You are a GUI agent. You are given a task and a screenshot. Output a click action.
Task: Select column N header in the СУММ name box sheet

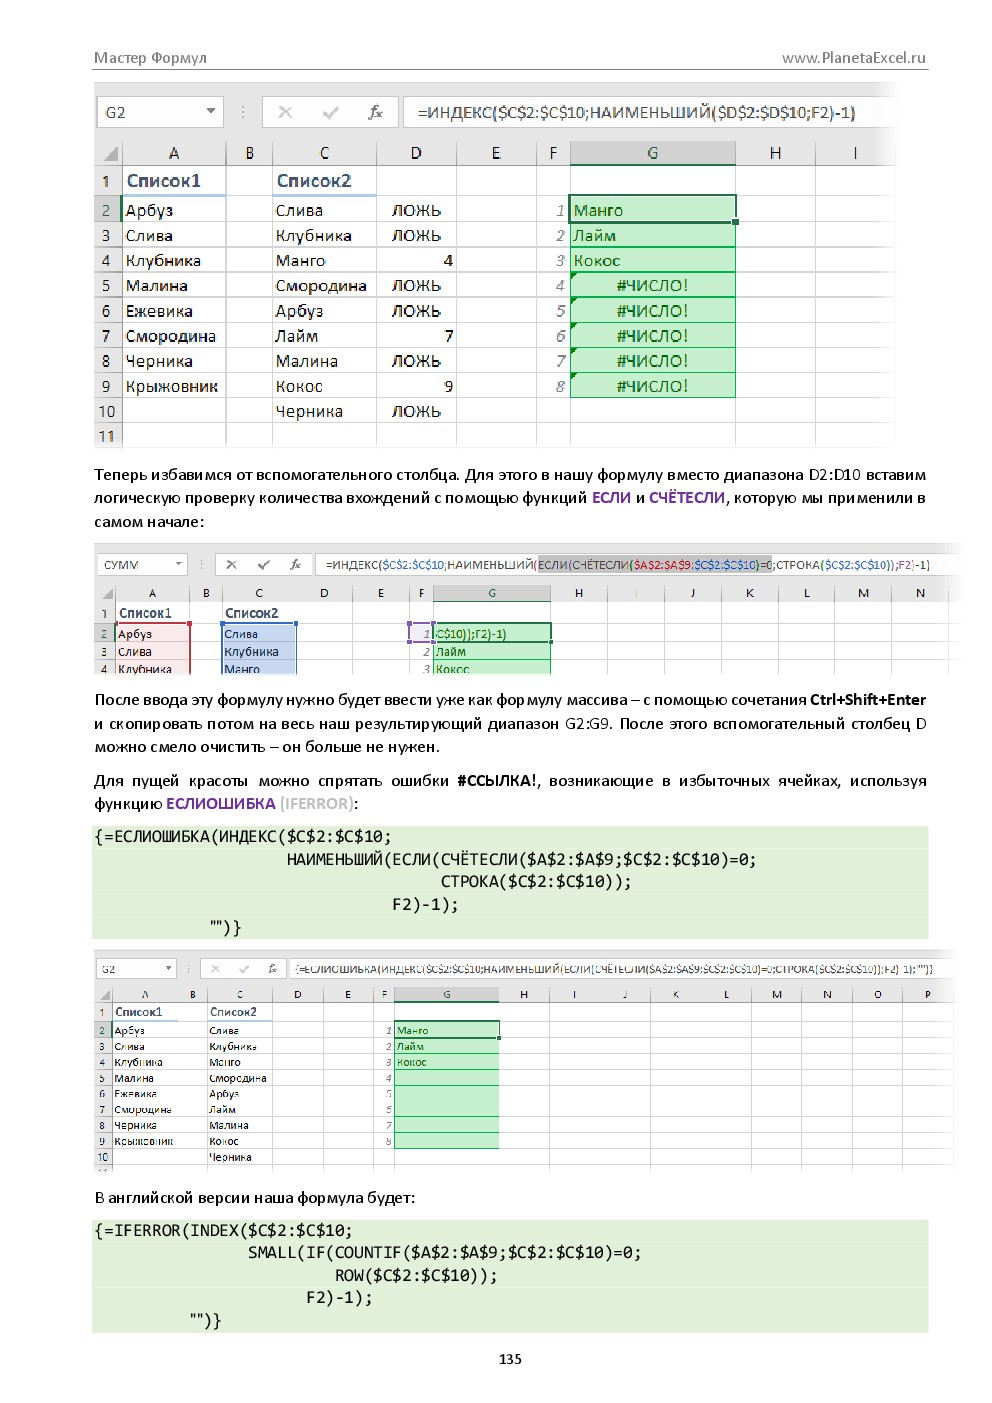[920, 593]
